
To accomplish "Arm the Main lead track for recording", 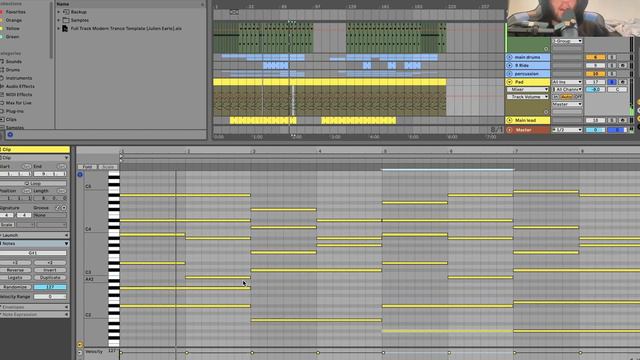I will coord(622,120).
